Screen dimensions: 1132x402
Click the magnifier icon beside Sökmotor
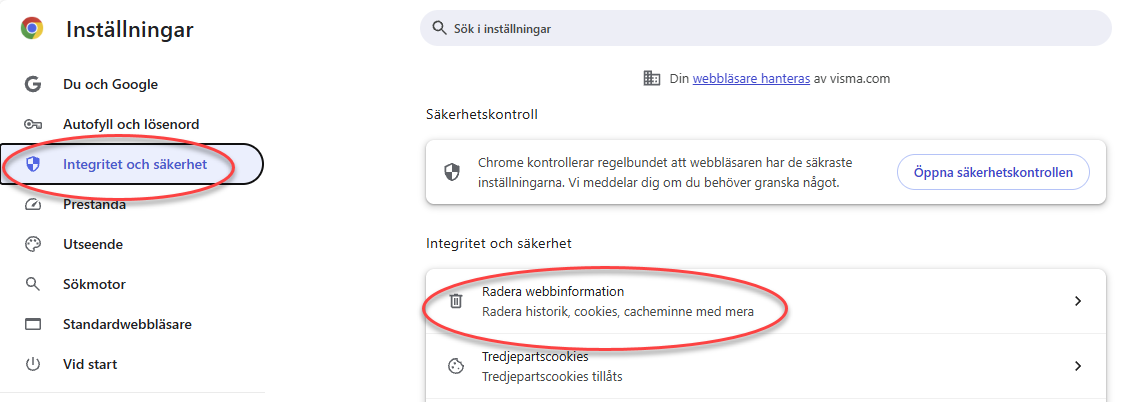32,284
